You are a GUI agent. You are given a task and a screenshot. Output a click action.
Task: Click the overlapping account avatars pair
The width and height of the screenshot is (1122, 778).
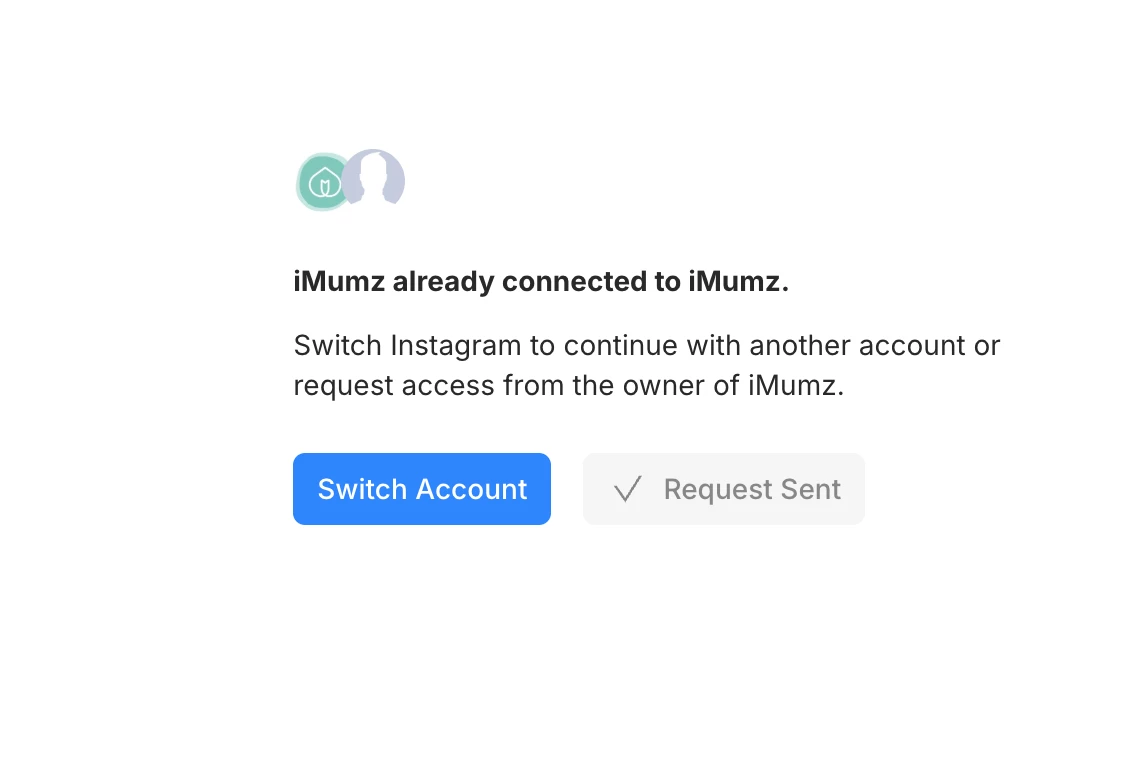(x=350, y=181)
